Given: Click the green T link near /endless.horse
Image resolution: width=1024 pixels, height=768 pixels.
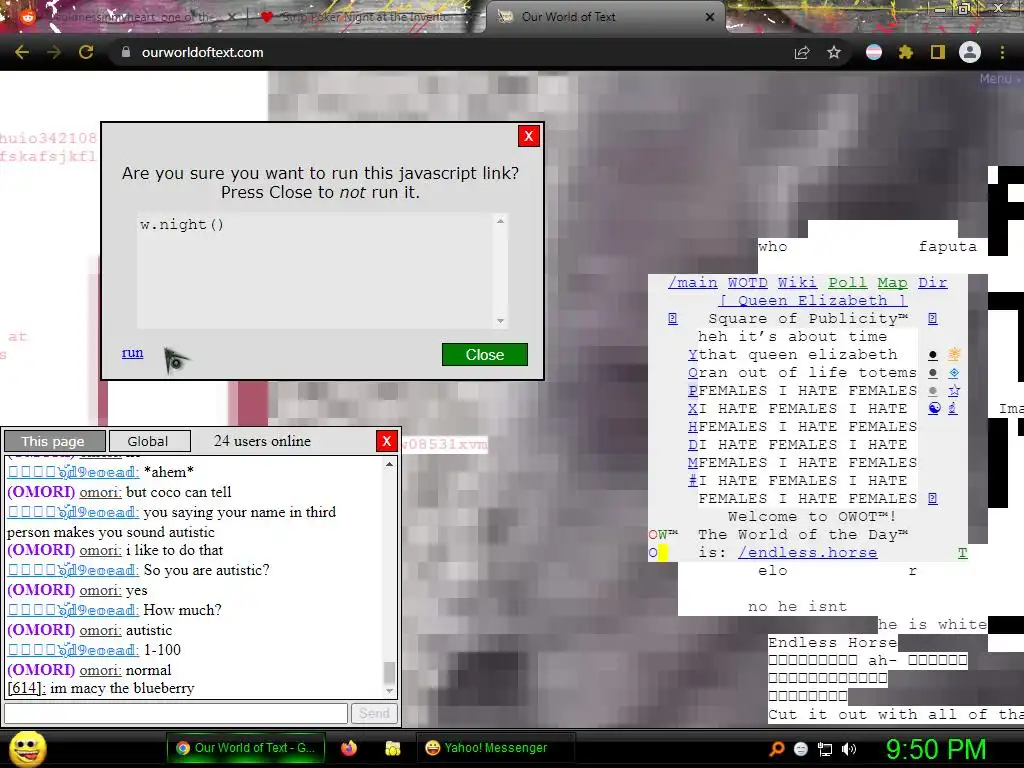Looking at the screenshot, I should pos(963,553).
